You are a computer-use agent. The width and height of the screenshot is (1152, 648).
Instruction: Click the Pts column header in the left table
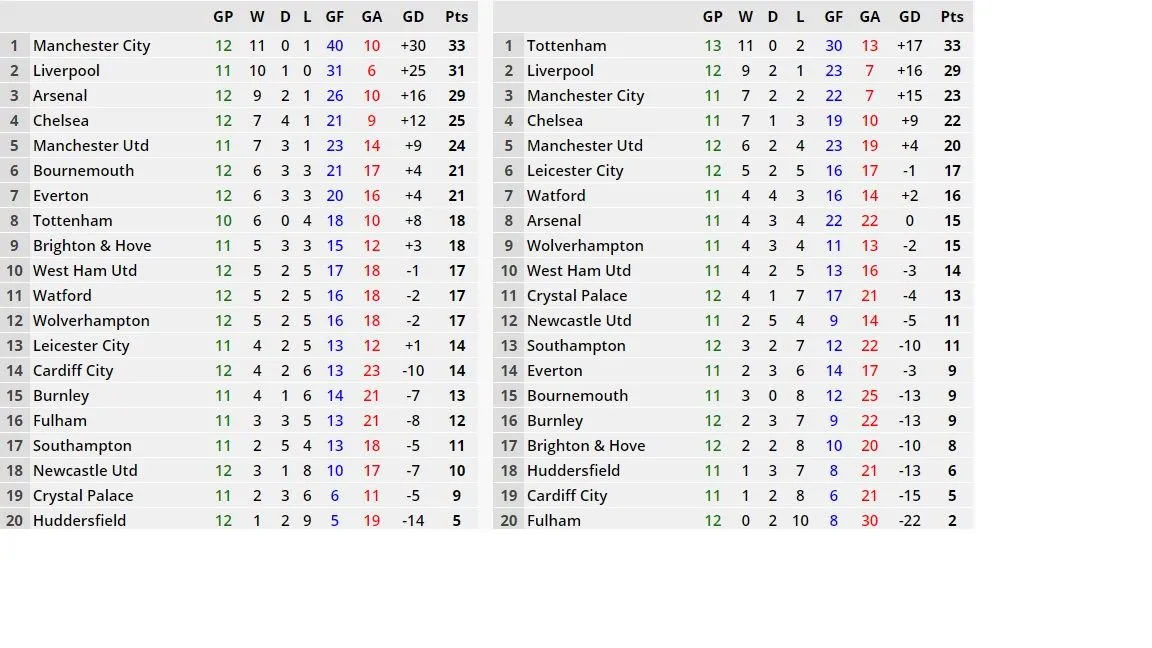[x=456, y=16]
